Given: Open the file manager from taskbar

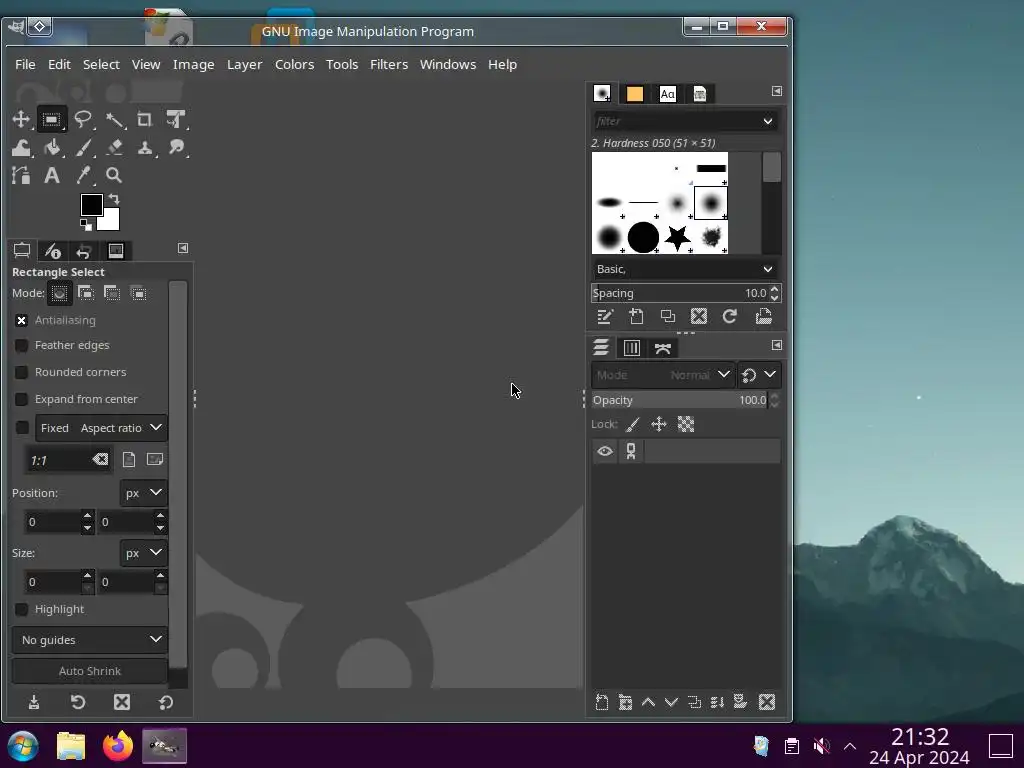Looking at the screenshot, I should tap(71, 746).
